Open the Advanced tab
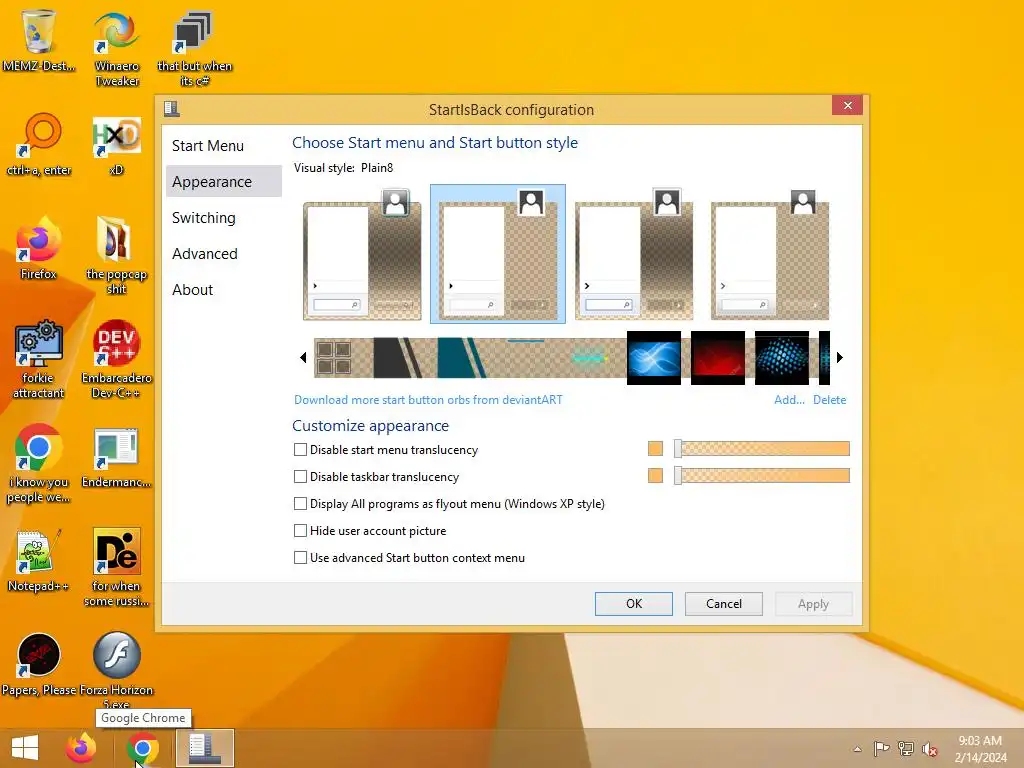The image size is (1024, 768). tap(224, 253)
